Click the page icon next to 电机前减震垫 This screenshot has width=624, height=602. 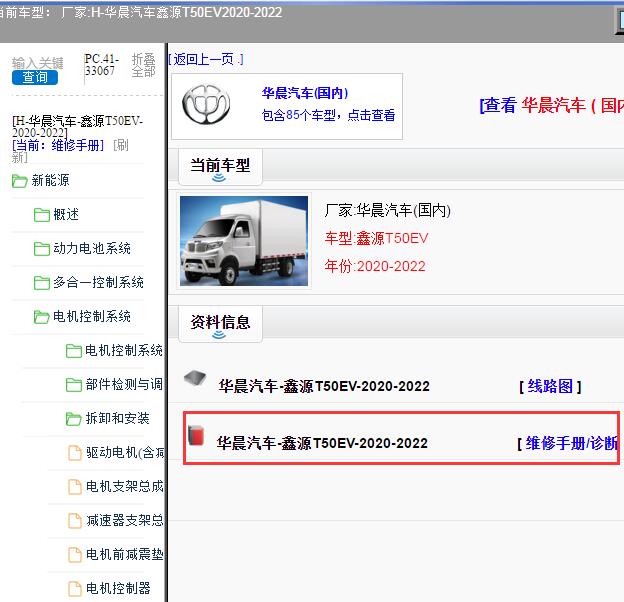(75, 555)
